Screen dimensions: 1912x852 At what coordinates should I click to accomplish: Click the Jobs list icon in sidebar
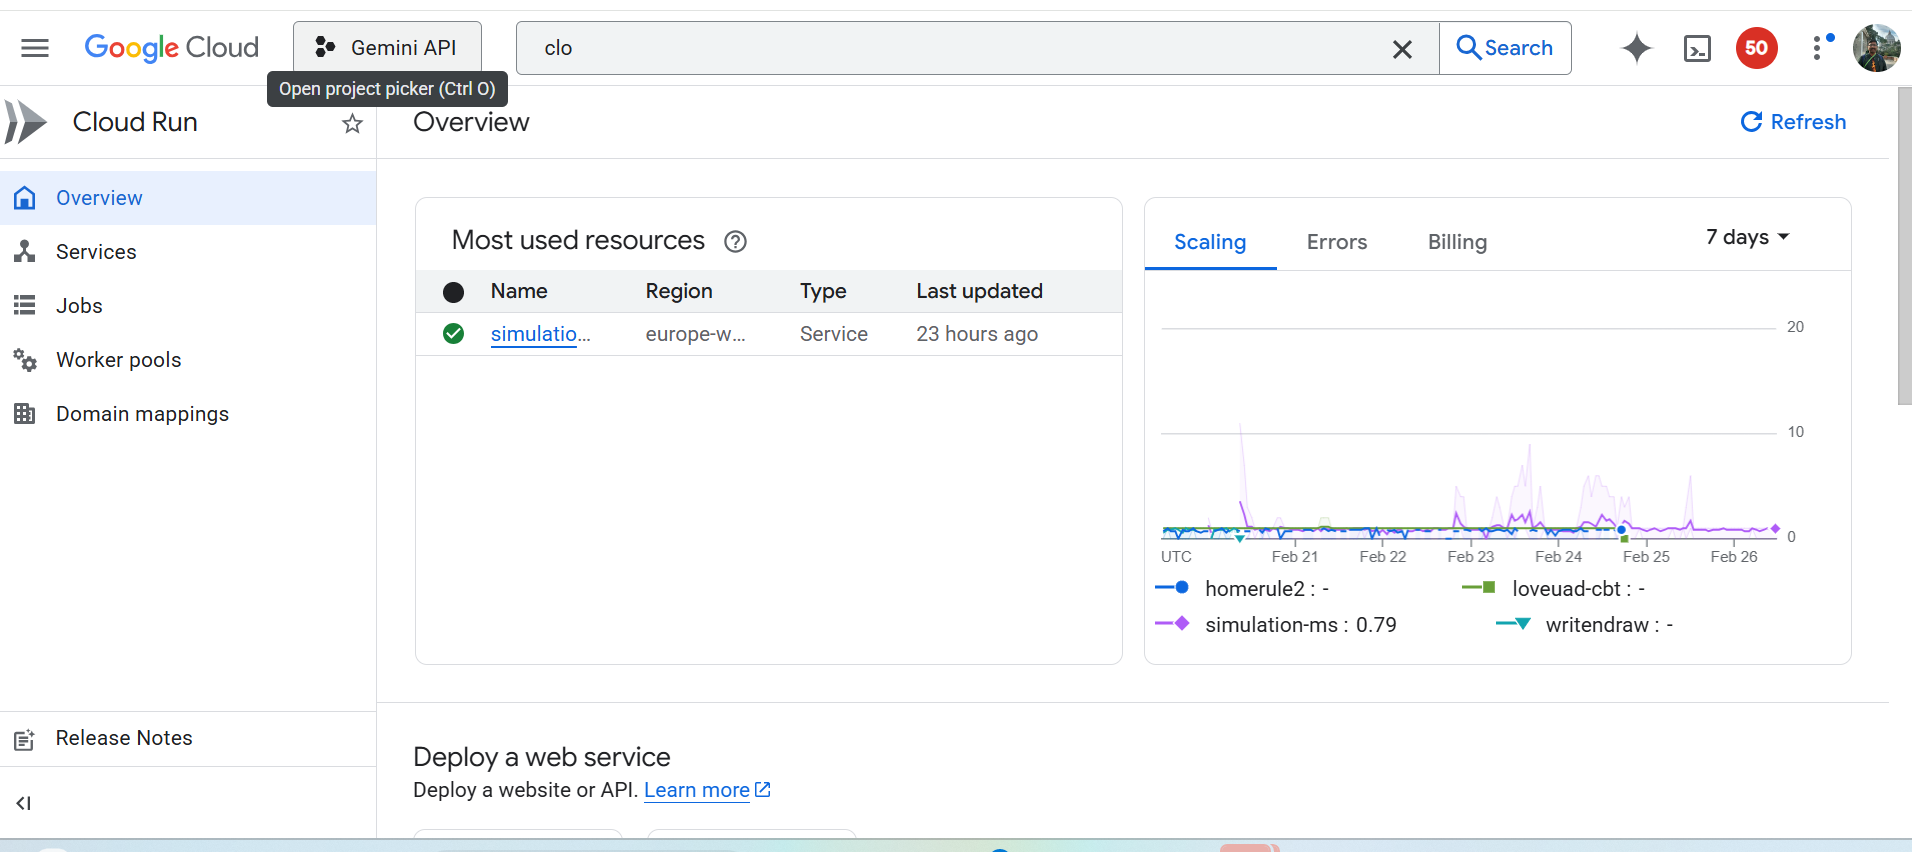(x=25, y=305)
